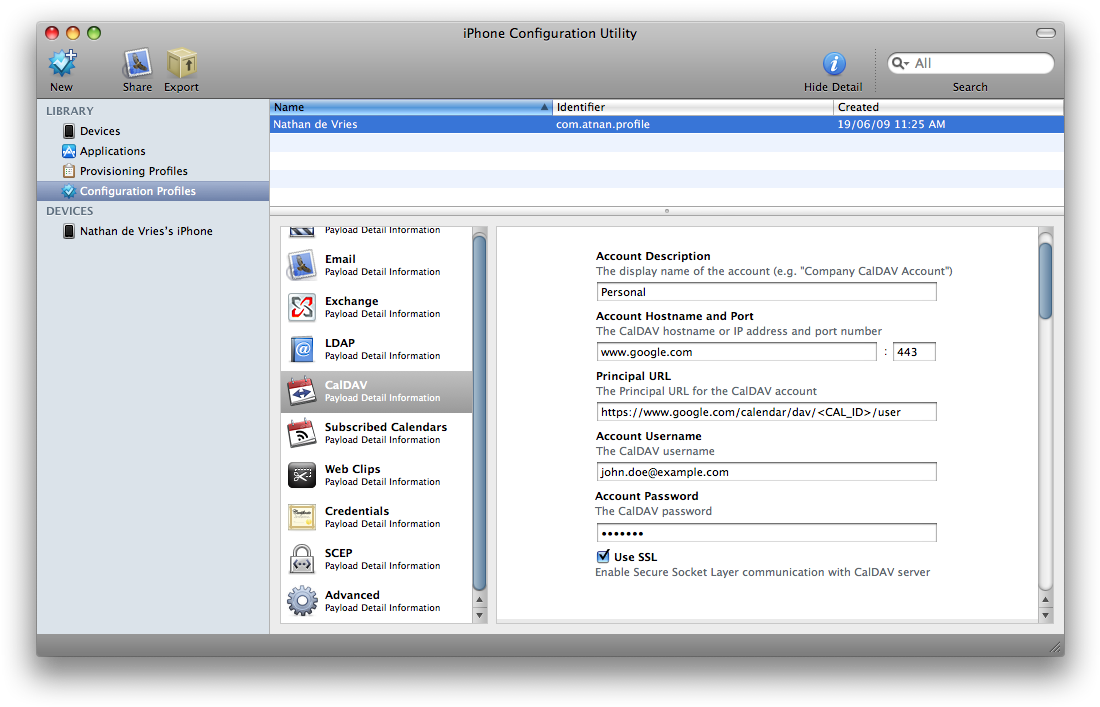1100x707 pixels.
Task: Open Provisioning Profiles in the sidebar
Action: click(153, 171)
